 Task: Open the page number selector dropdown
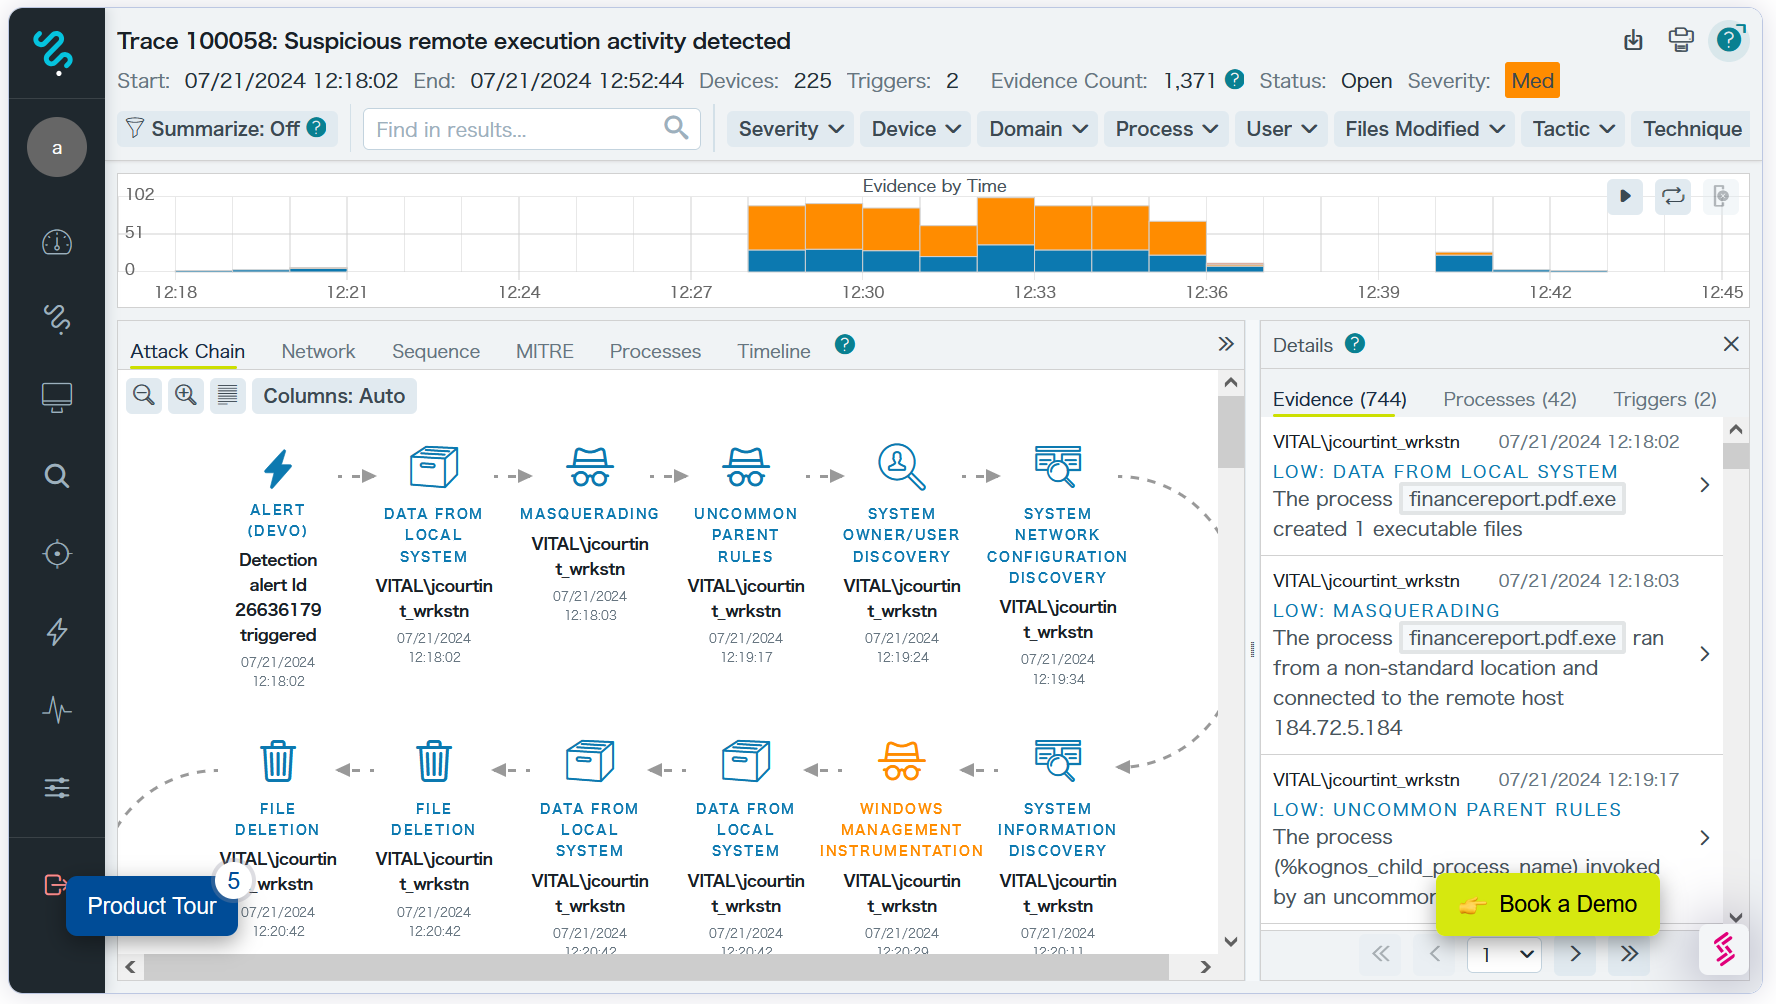pos(1504,954)
